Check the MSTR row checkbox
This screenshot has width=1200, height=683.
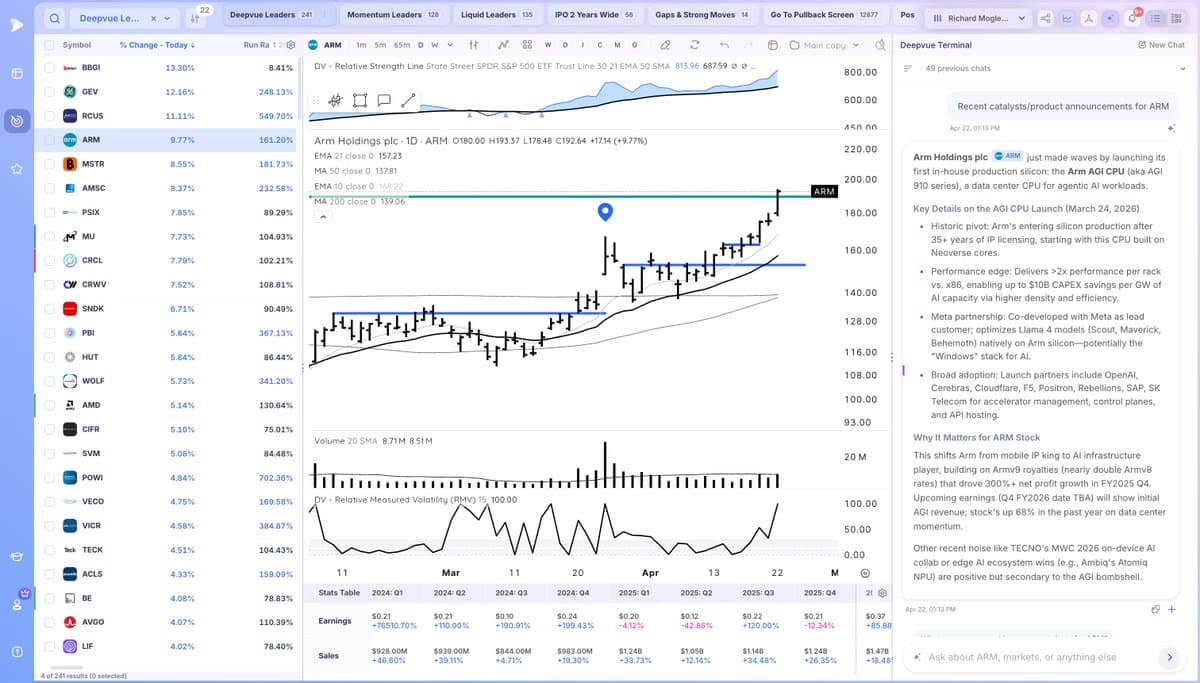tap(49, 164)
